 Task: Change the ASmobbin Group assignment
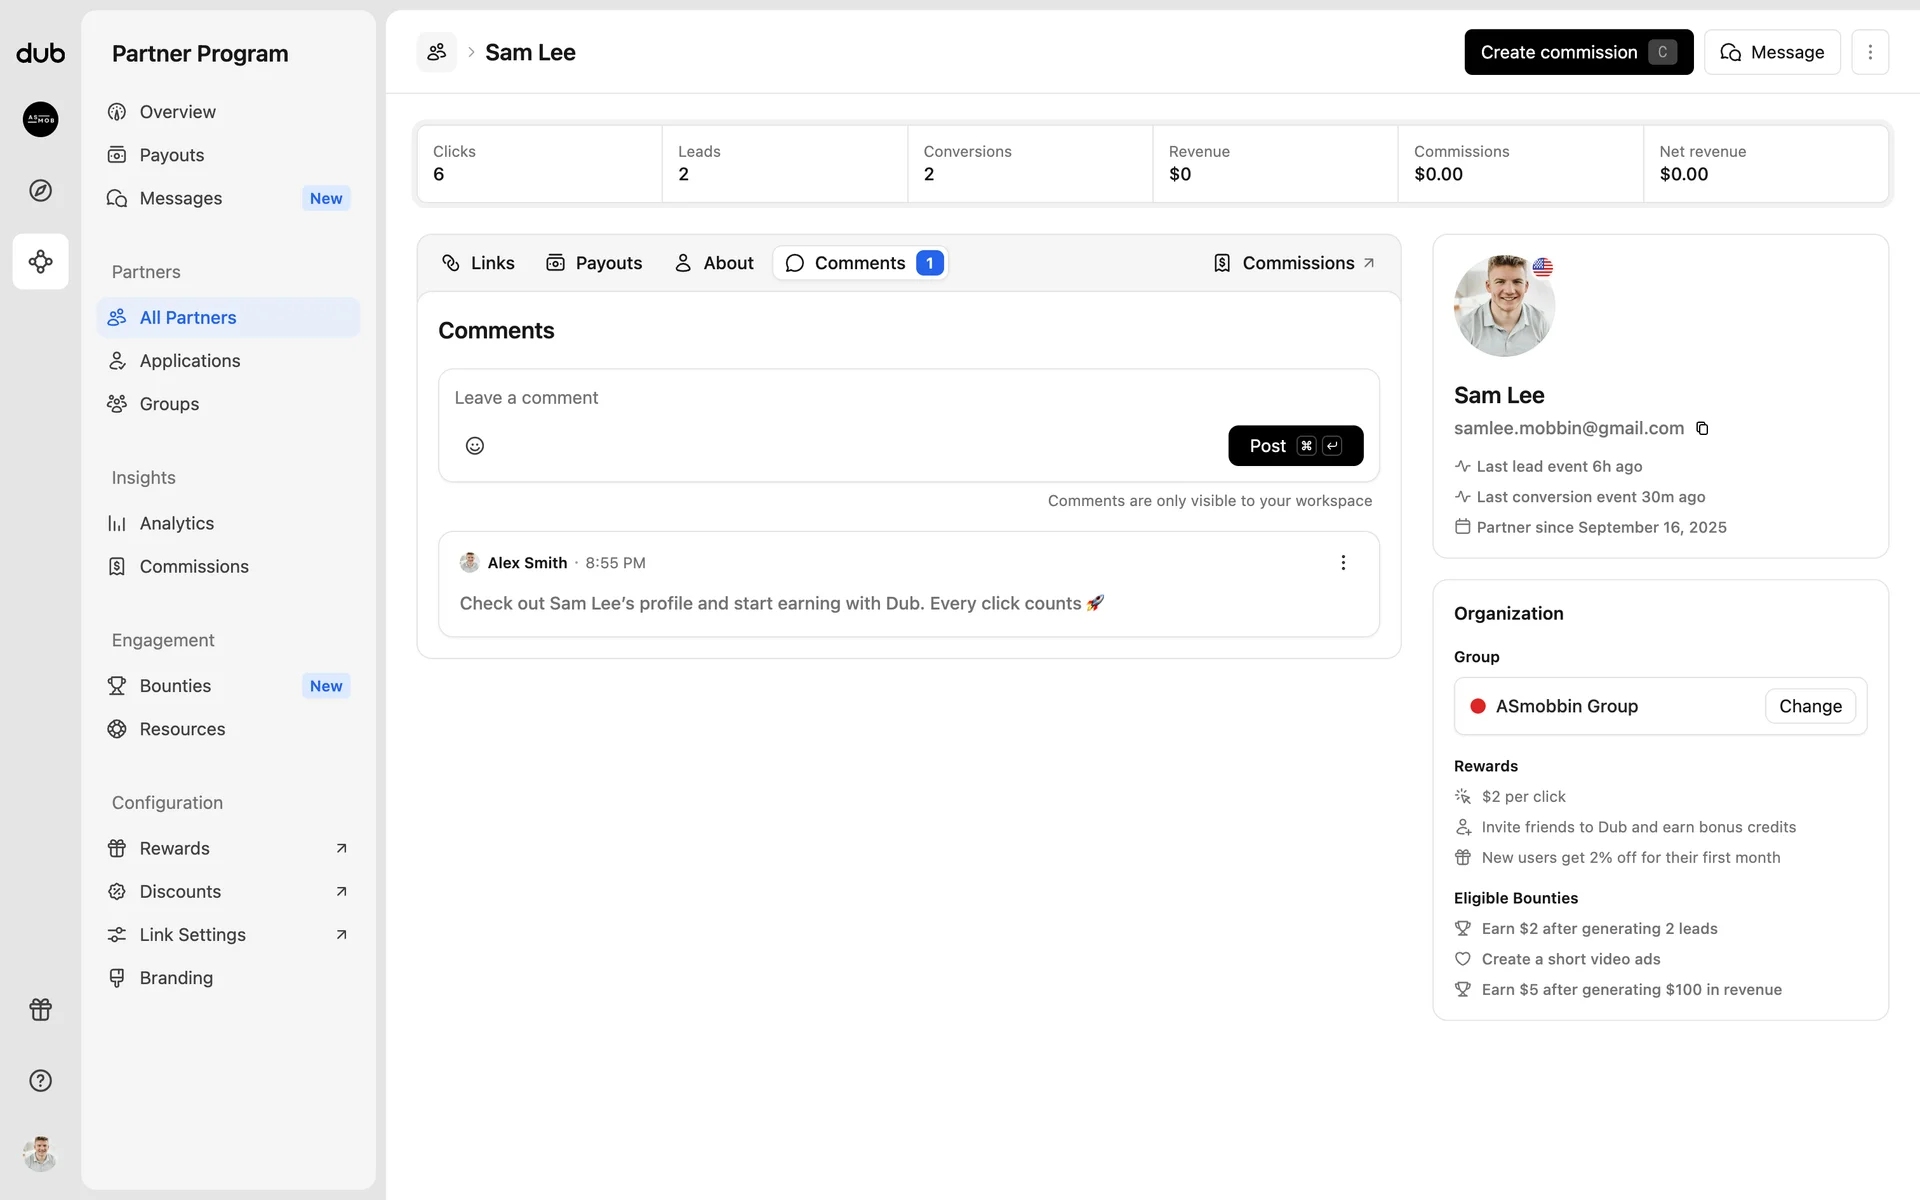(1809, 706)
